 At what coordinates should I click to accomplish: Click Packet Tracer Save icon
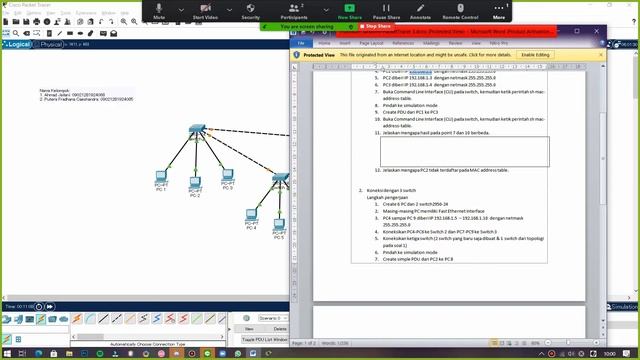coord(26,22)
